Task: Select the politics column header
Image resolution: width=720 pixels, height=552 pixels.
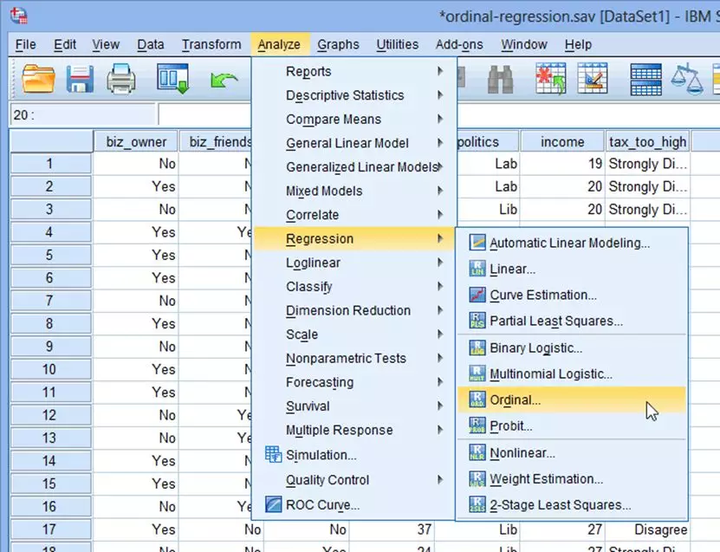Action: click(488, 141)
